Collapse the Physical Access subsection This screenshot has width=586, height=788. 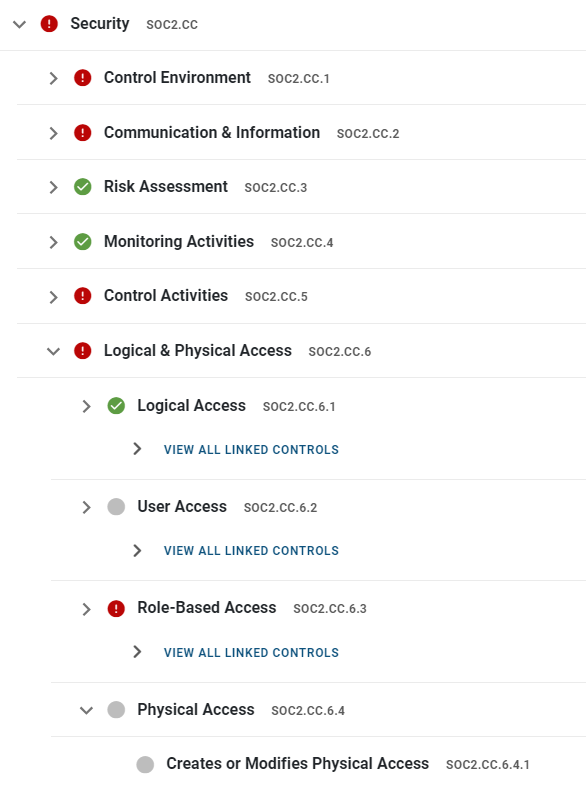pyautogui.click(x=86, y=711)
